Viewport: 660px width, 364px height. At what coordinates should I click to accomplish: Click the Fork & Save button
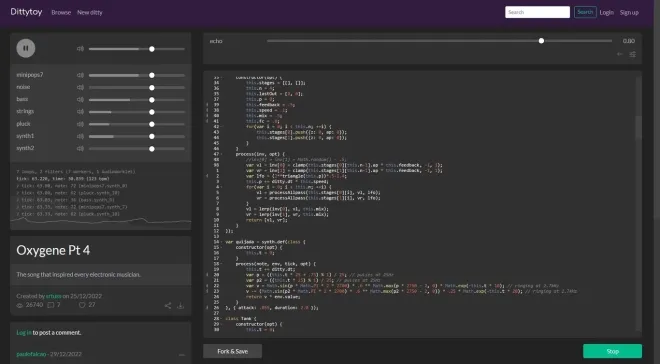(232, 351)
